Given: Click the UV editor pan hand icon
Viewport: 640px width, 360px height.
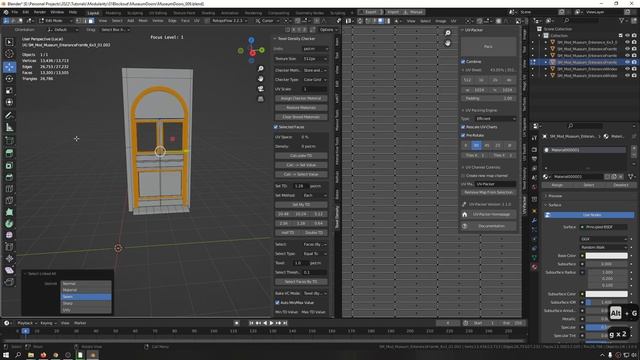Looking at the screenshot, I should click(x=448, y=43).
